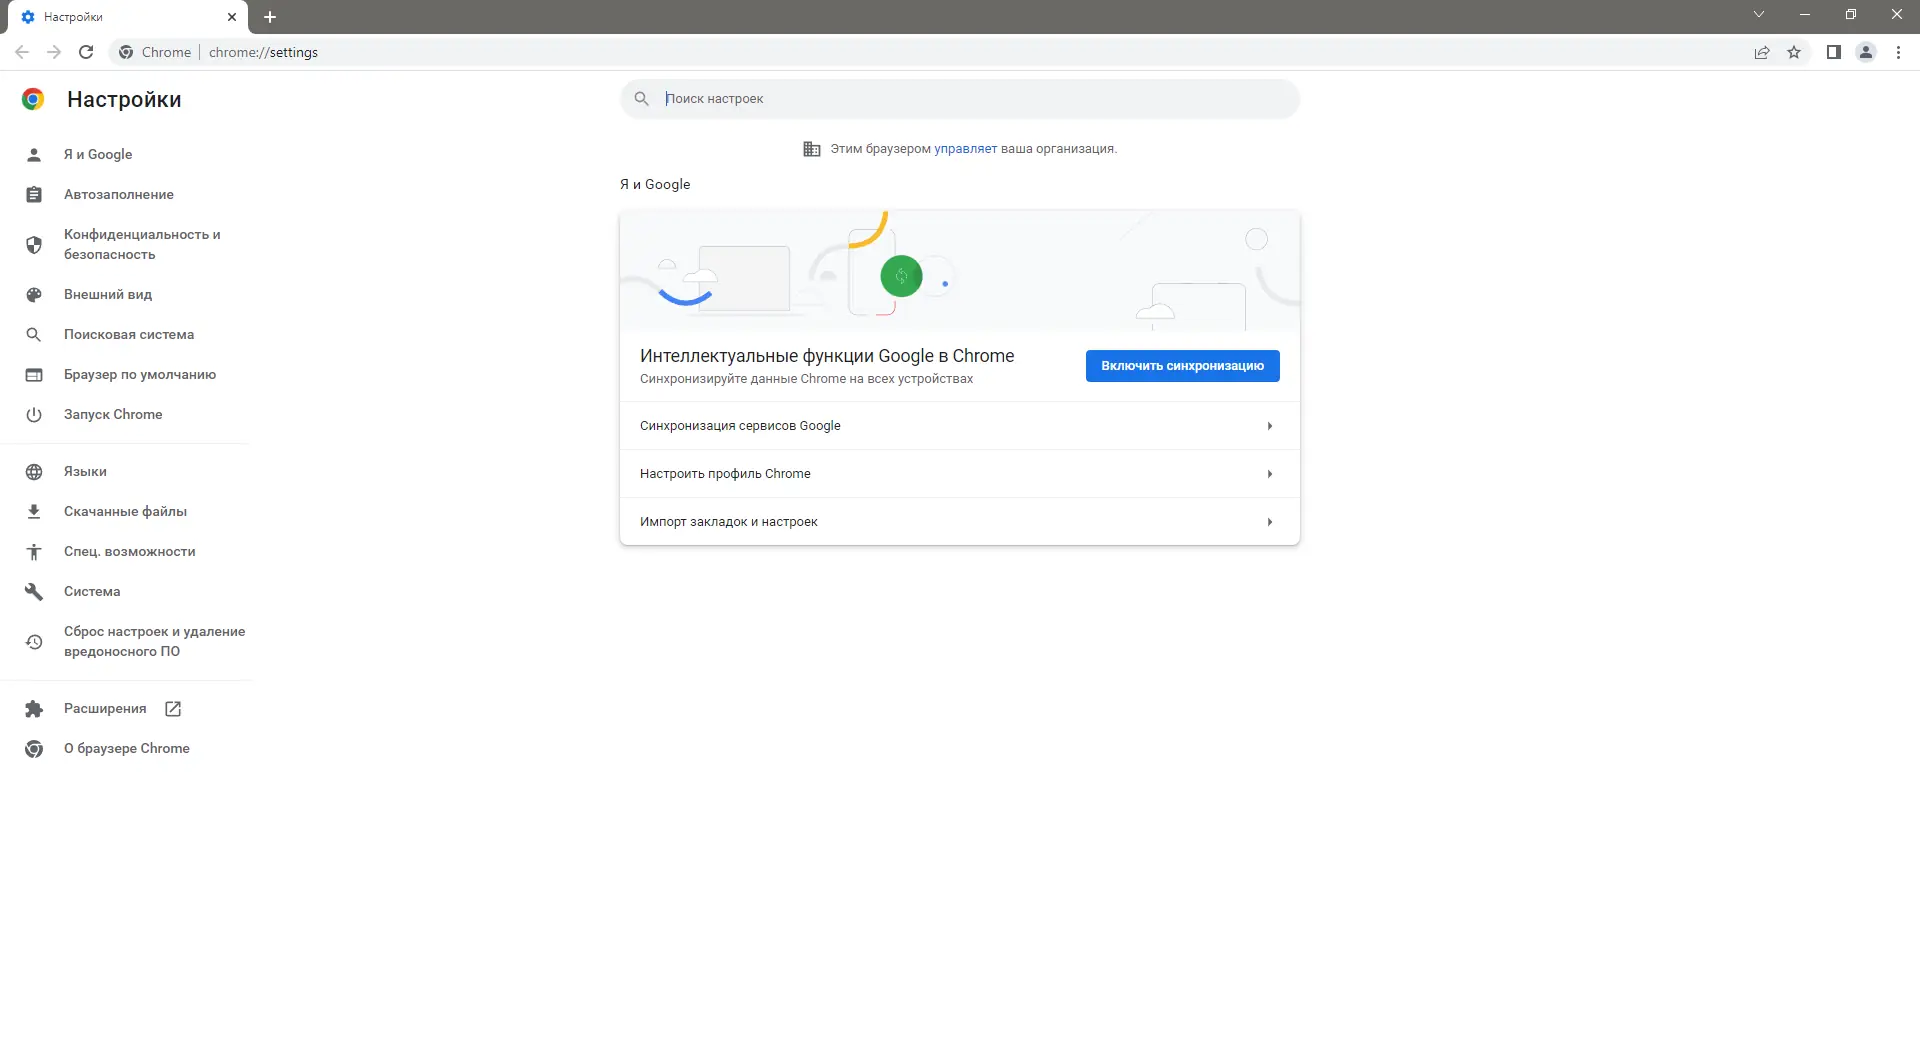Click the person icon beside Я и Google

tap(34, 155)
